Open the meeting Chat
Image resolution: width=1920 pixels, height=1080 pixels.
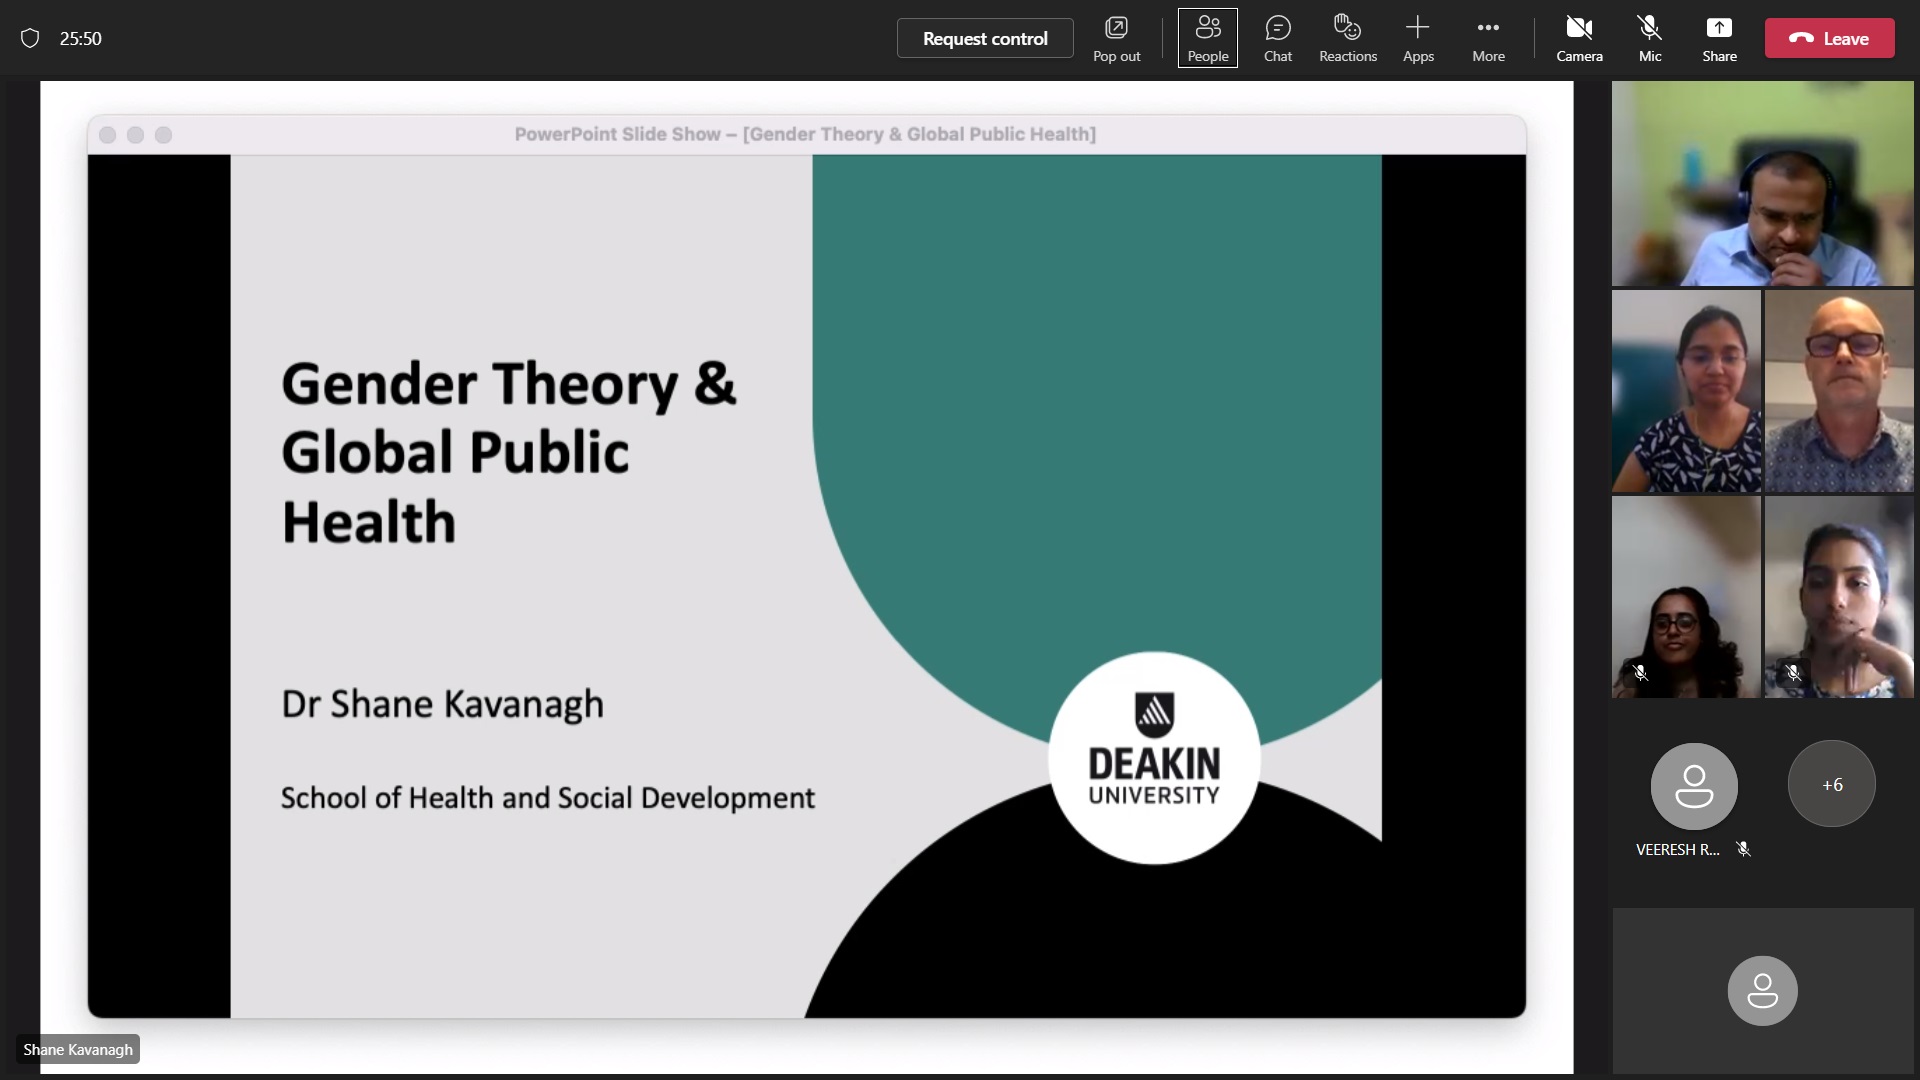point(1278,38)
